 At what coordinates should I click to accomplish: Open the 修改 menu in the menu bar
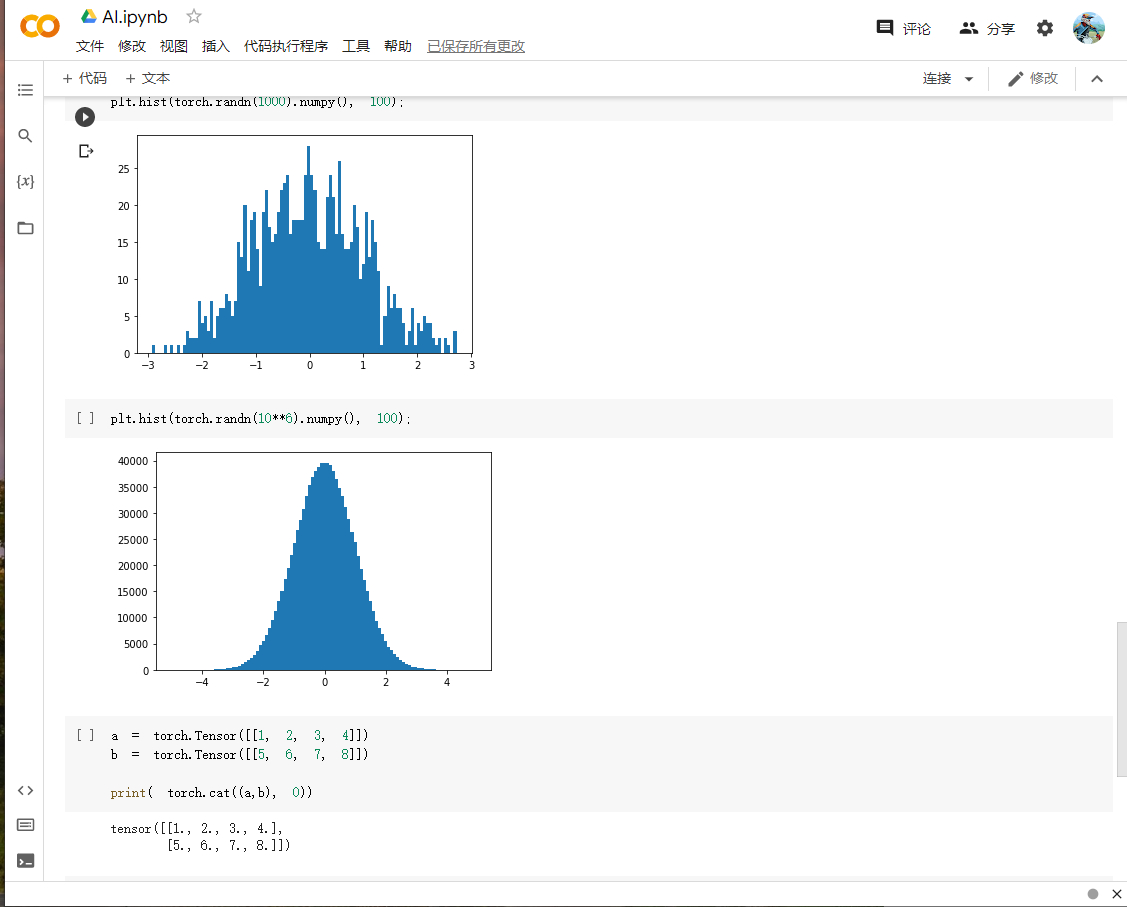click(132, 46)
